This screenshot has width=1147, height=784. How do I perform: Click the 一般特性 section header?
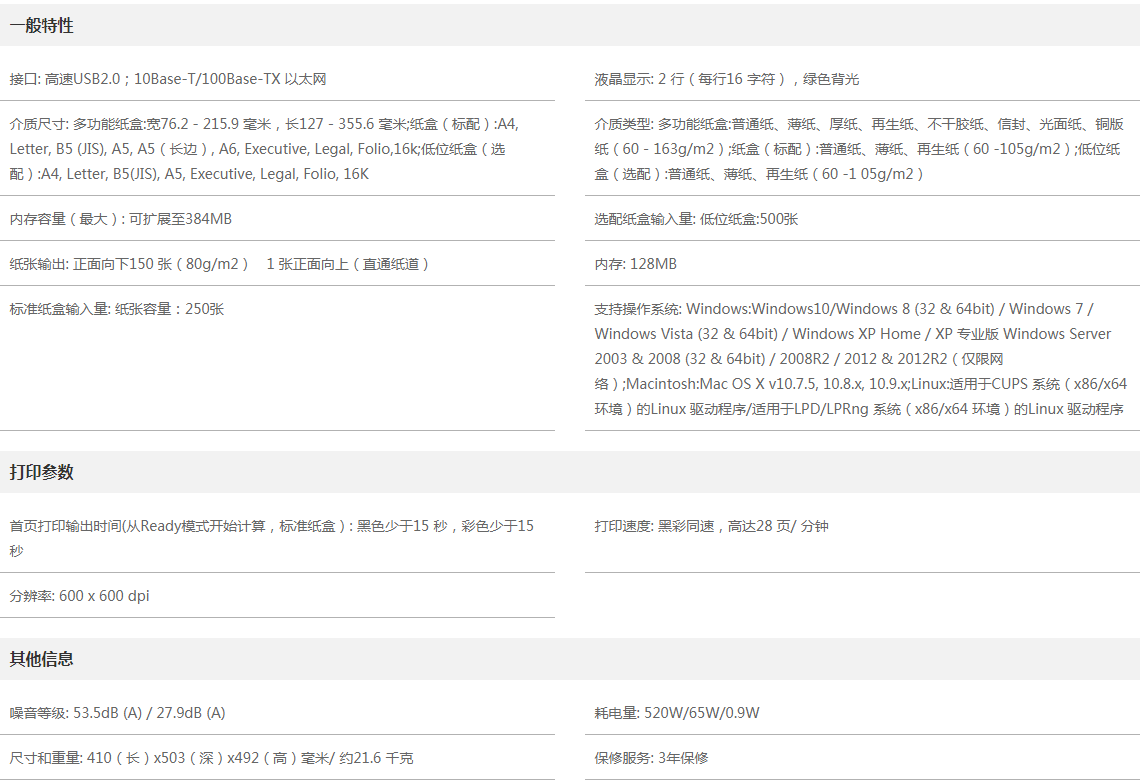coord(42,26)
